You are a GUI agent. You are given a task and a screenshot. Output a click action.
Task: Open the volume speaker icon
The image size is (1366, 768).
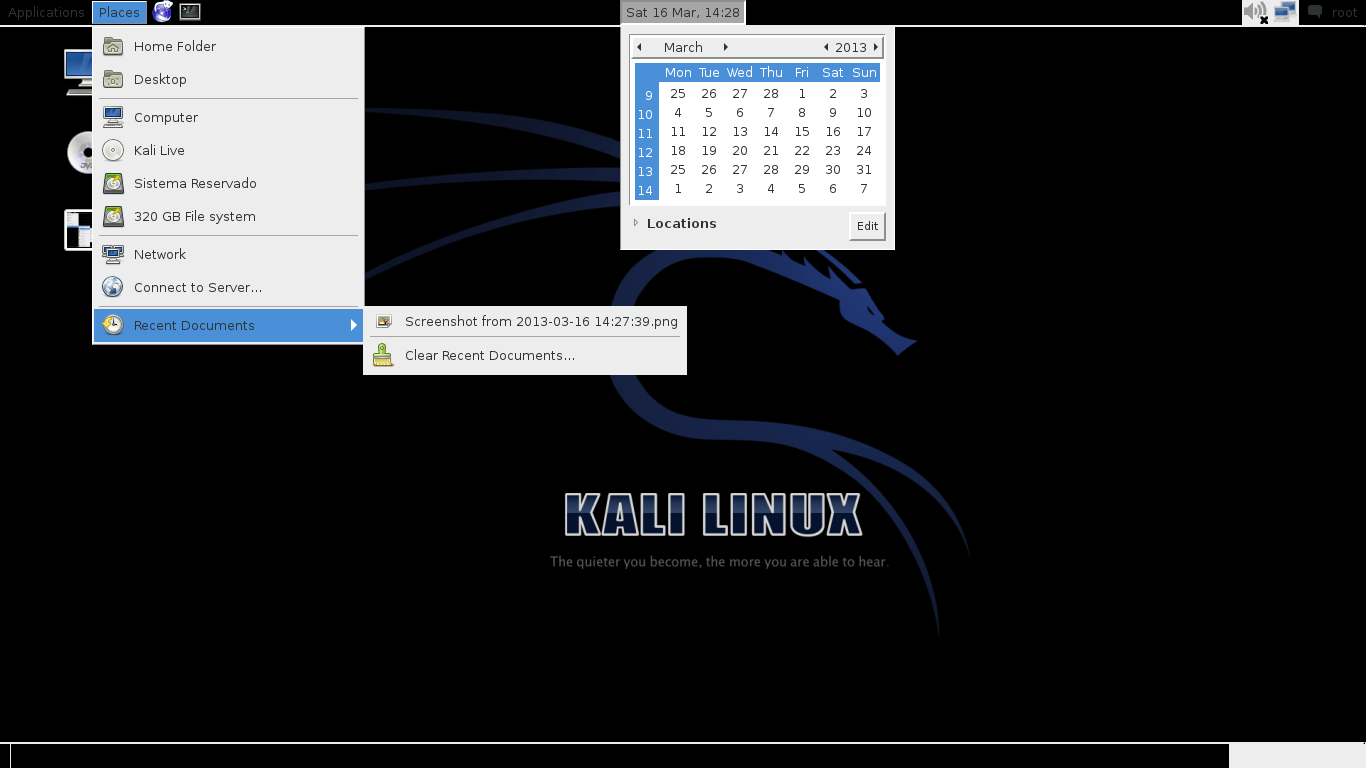pos(1255,12)
